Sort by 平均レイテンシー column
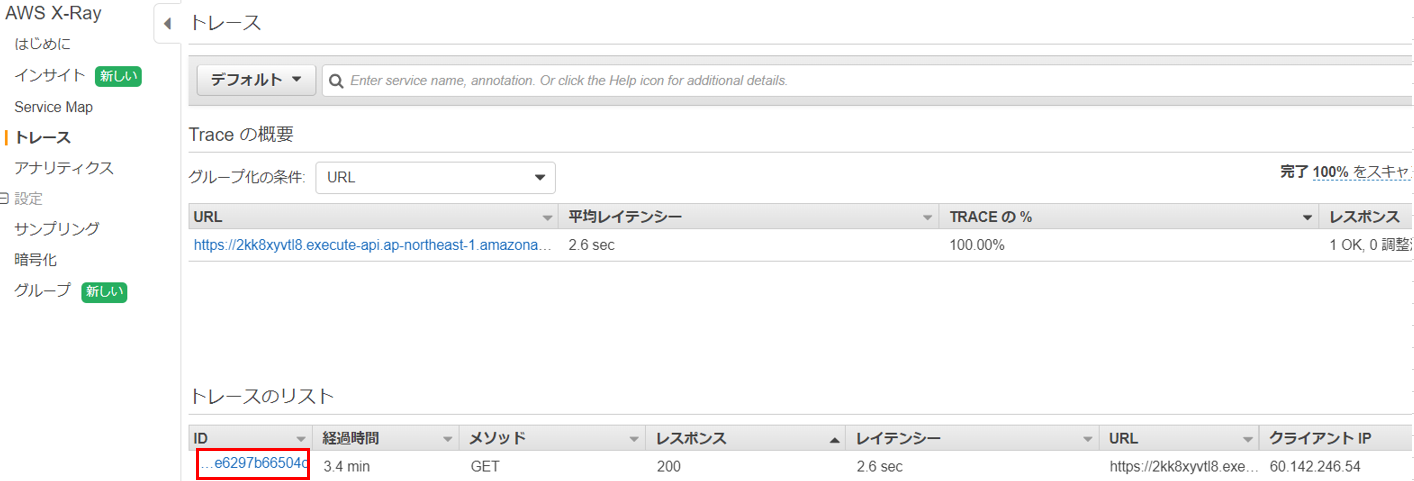This screenshot has width=1414, height=481. point(750,217)
